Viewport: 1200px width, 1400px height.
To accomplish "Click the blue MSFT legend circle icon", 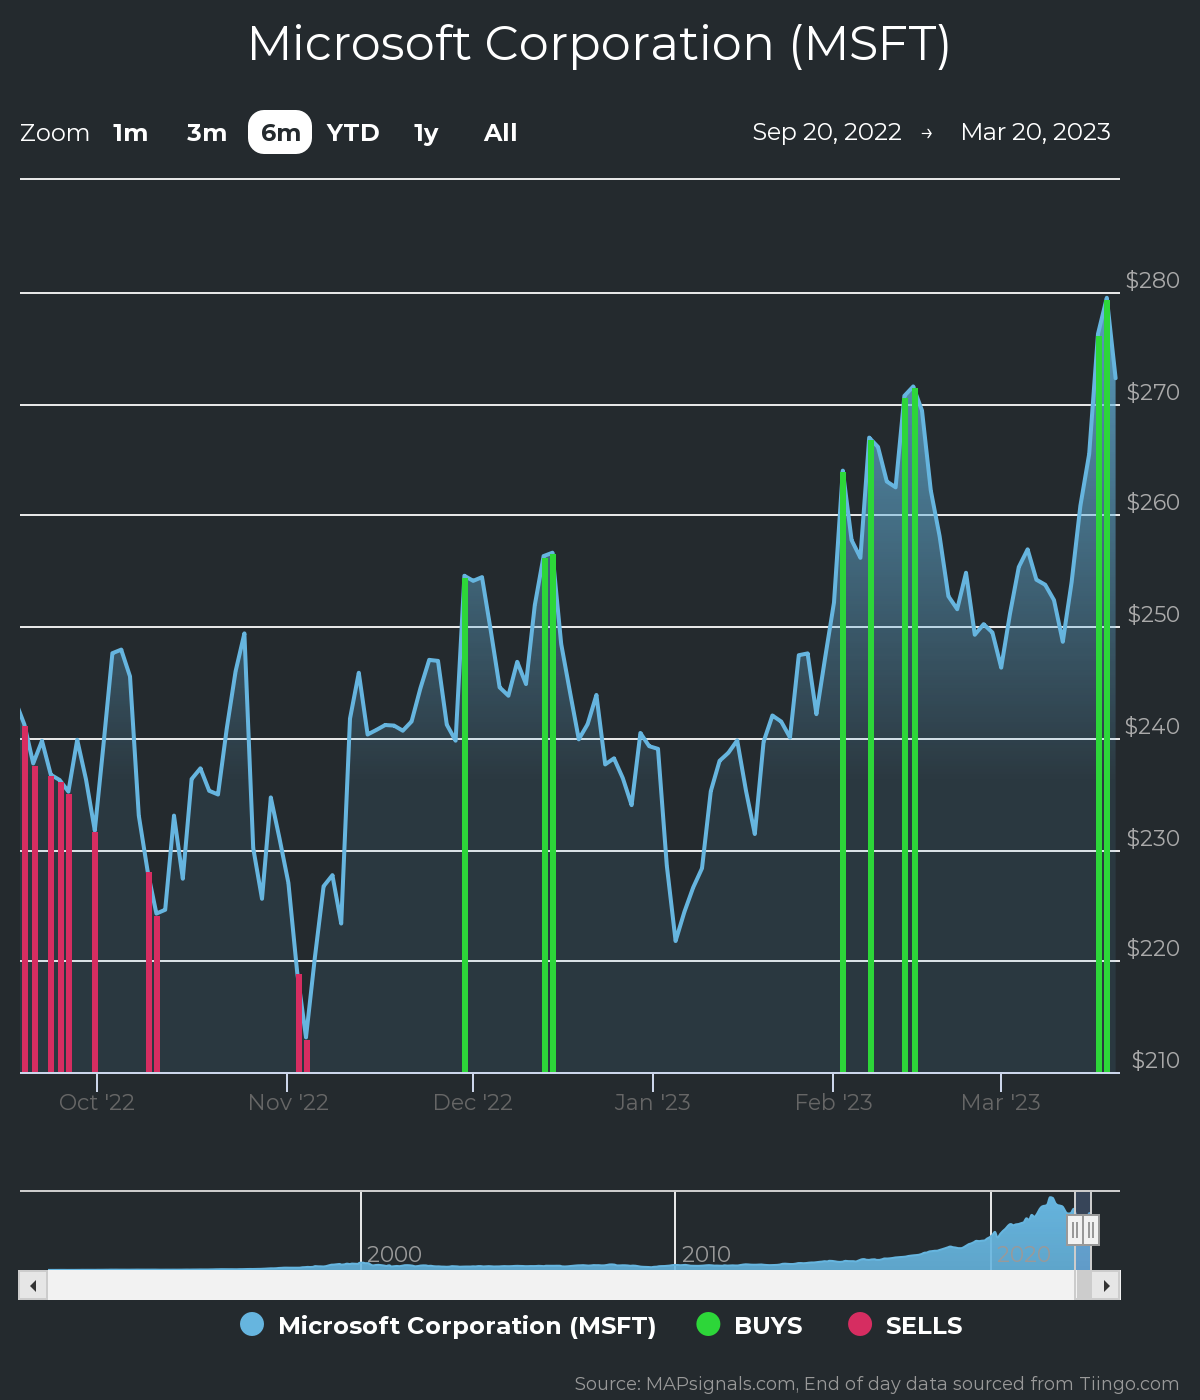I will coord(251,1325).
